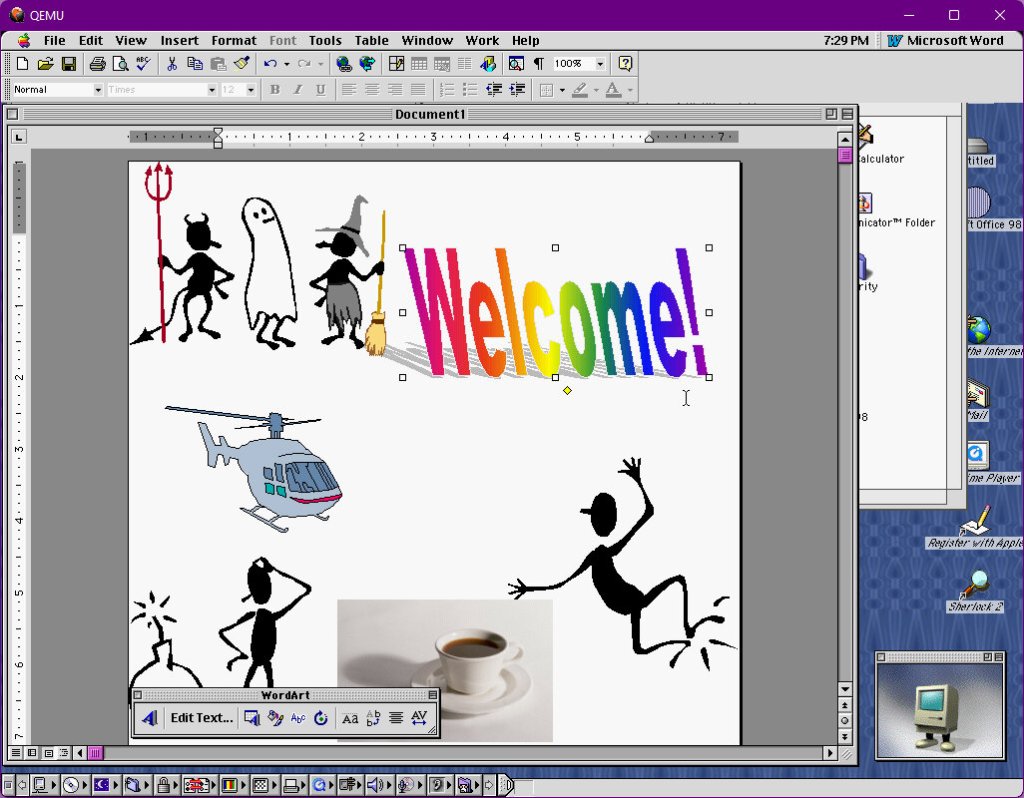Open the Insert menu

click(x=179, y=41)
